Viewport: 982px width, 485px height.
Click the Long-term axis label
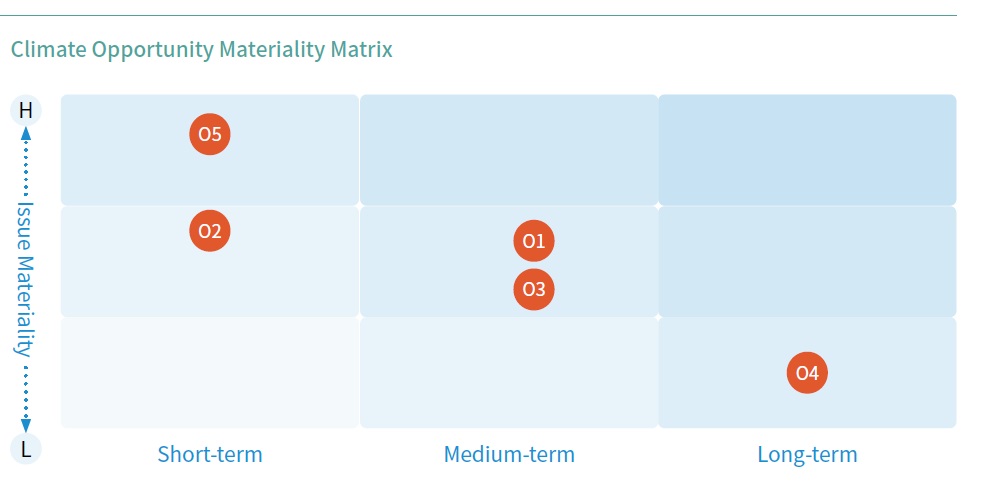pos(807,454)
